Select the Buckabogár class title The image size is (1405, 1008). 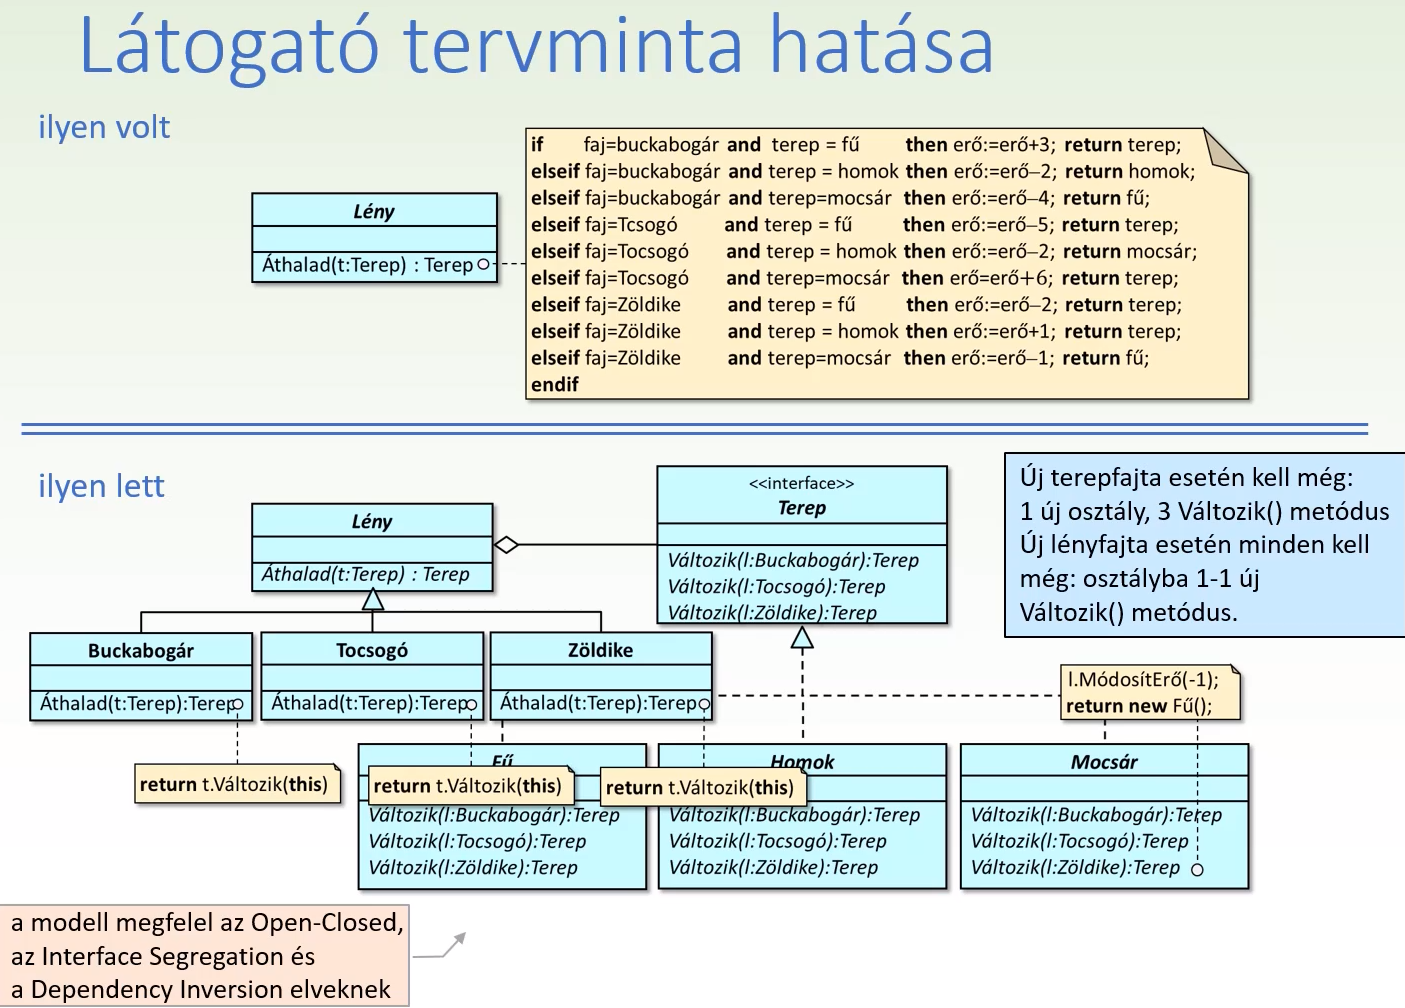(x=141, y=651)
